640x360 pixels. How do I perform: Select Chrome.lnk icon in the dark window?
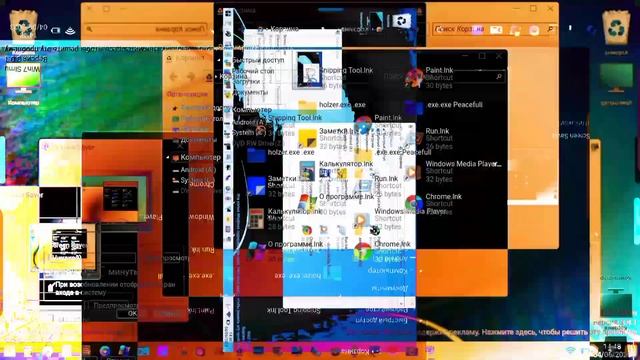pos(414,203)
